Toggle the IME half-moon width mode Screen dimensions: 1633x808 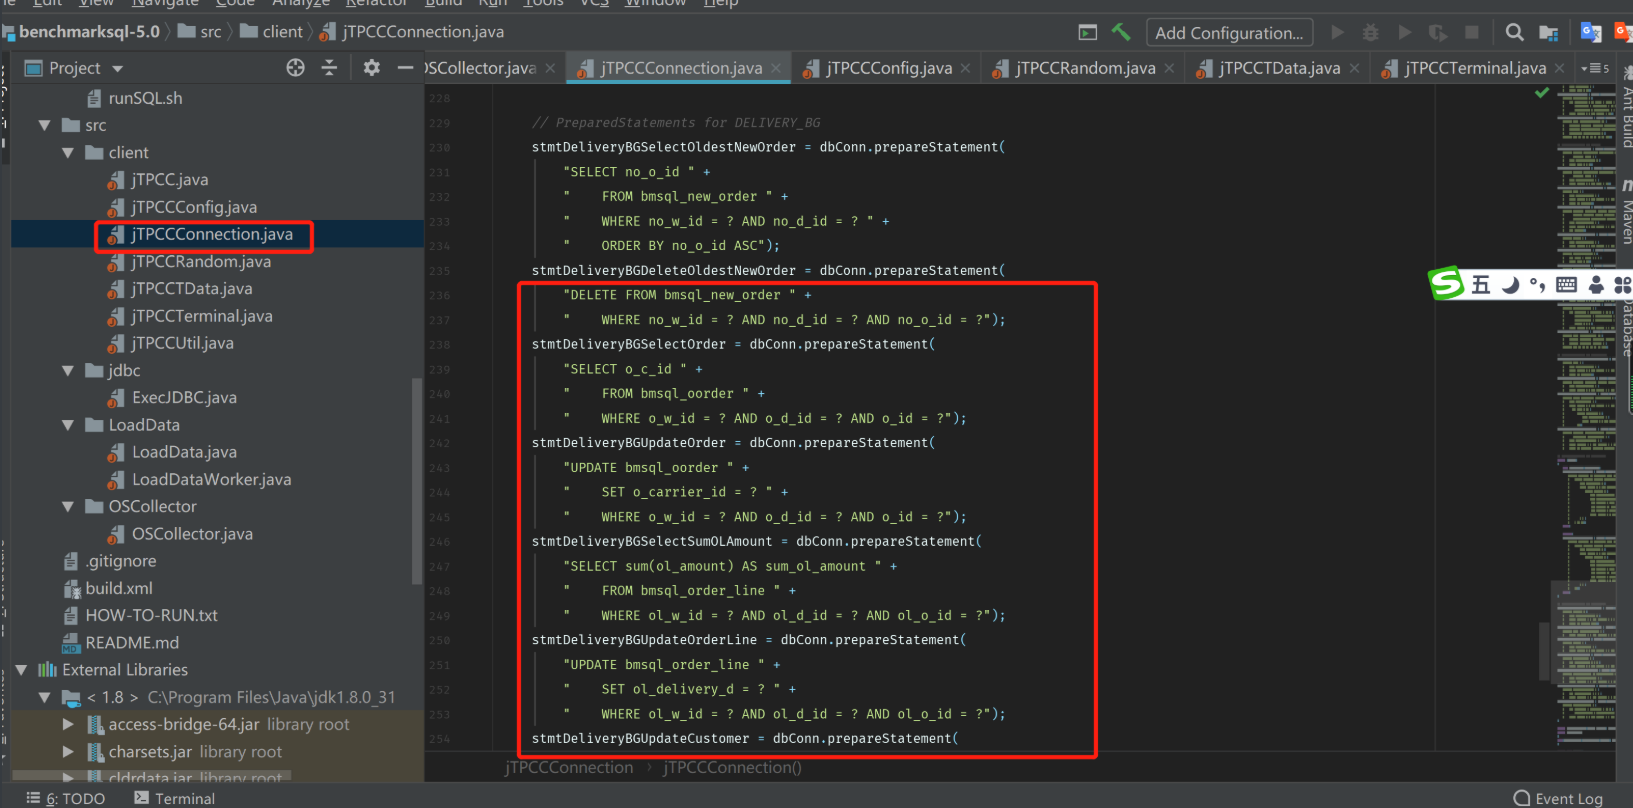(1510, 285)
